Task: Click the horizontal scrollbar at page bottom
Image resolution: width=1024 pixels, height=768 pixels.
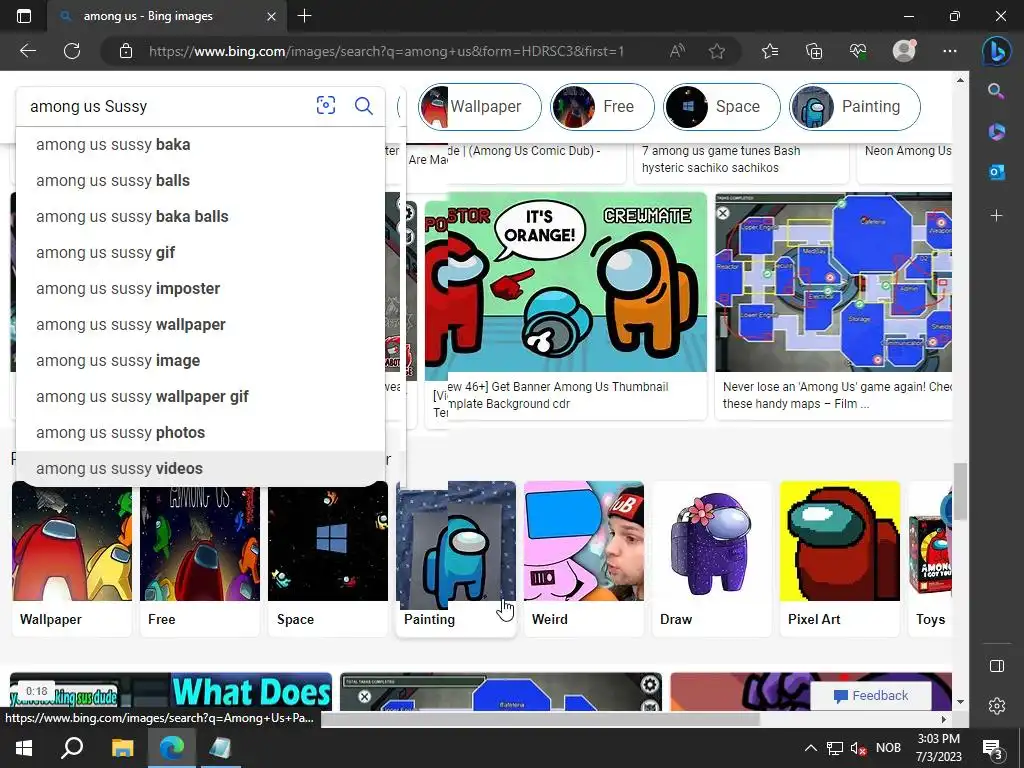Action: pyautogui.click(x=541, y=719)
